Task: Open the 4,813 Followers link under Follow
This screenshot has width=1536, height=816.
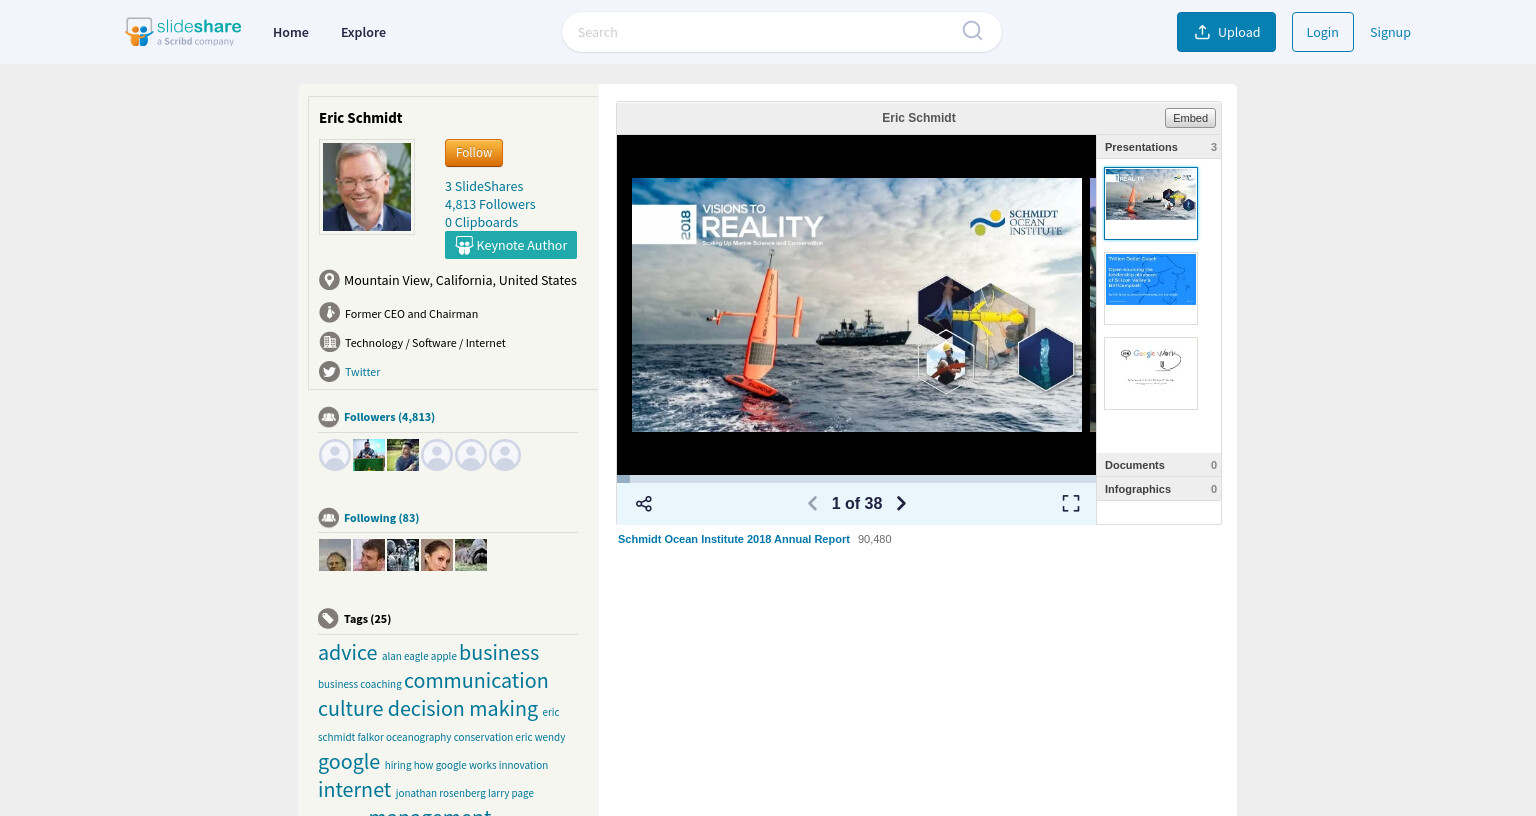Action: coord(490,204)
